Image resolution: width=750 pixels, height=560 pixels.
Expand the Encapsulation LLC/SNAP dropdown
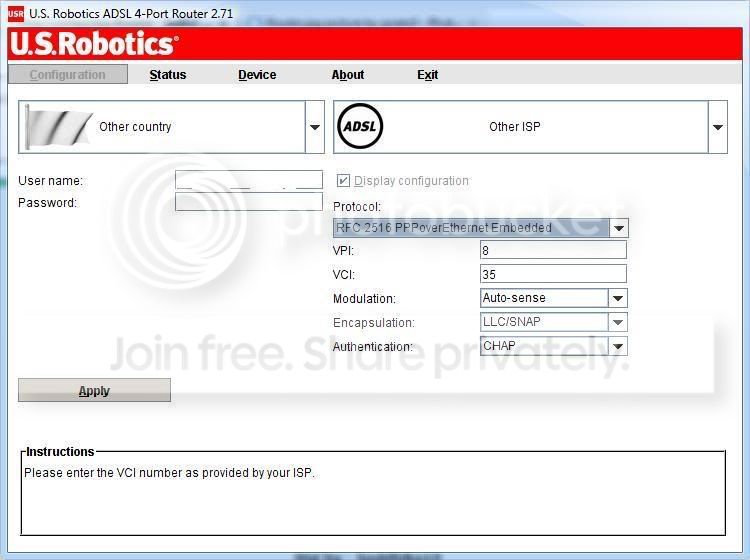tap(618, 322)
